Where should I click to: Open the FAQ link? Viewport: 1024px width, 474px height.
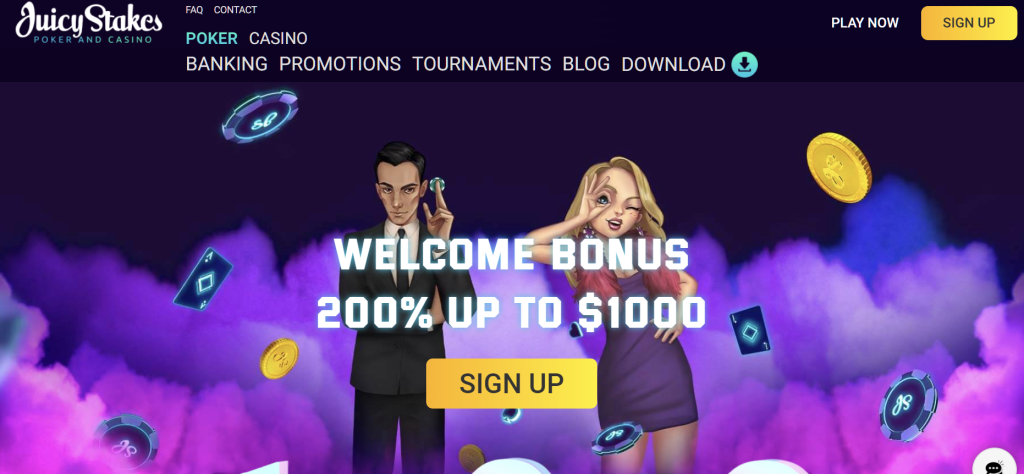[x=194, y=10]
